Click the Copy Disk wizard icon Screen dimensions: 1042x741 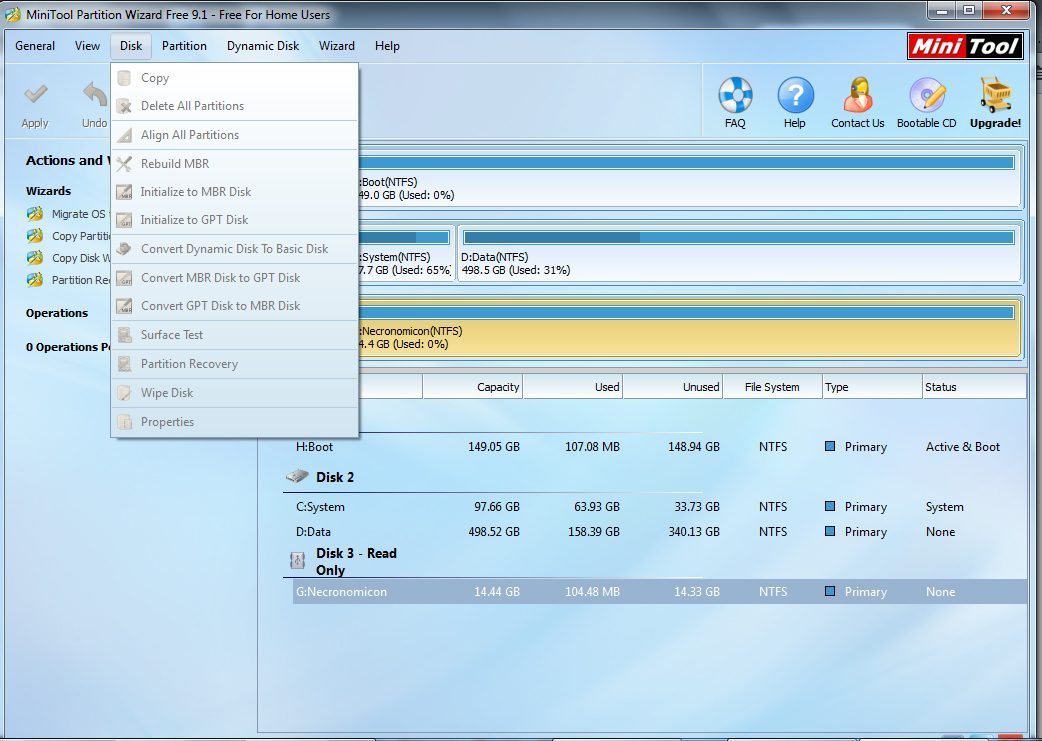click(35, 258)
